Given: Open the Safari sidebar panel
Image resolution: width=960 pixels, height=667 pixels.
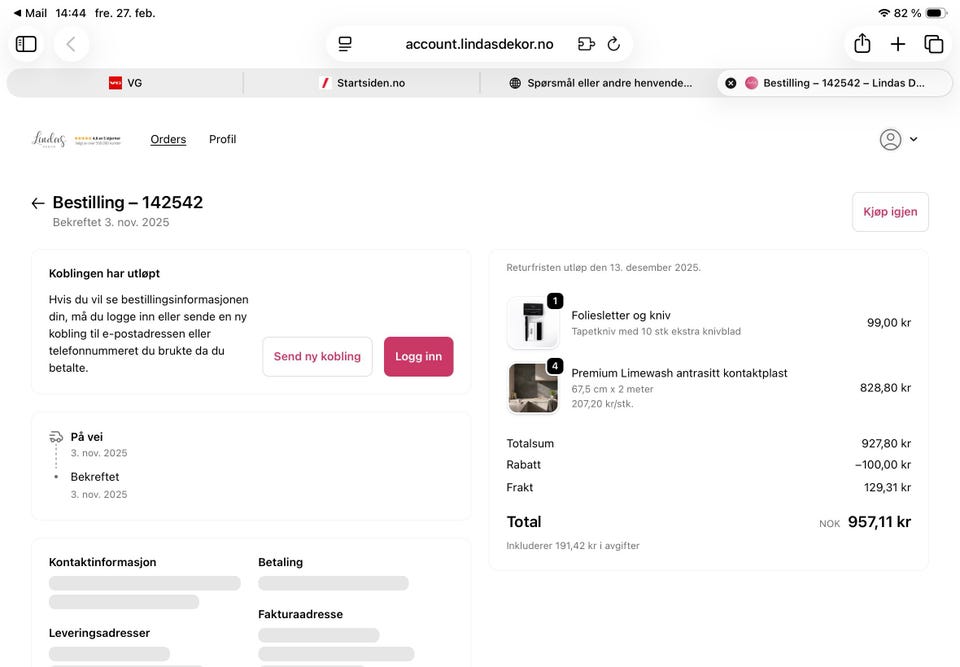Looking at the screenshot, I should point(26,43).
